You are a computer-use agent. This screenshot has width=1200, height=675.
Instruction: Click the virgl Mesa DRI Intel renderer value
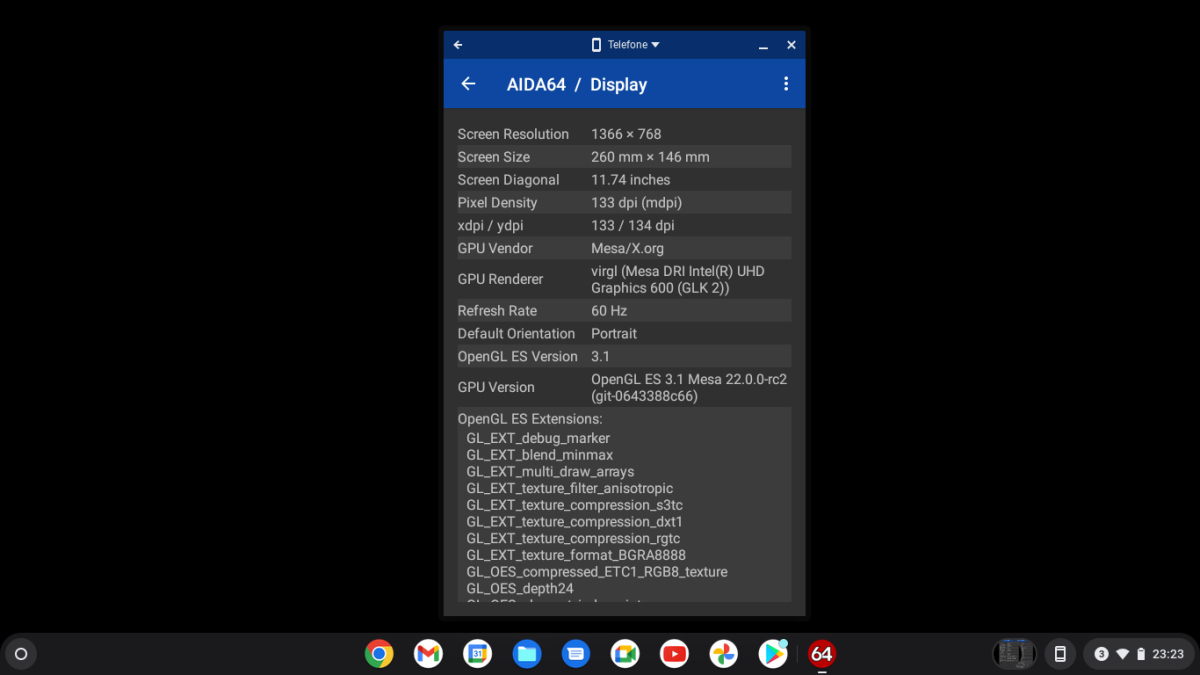click(678, 280)
